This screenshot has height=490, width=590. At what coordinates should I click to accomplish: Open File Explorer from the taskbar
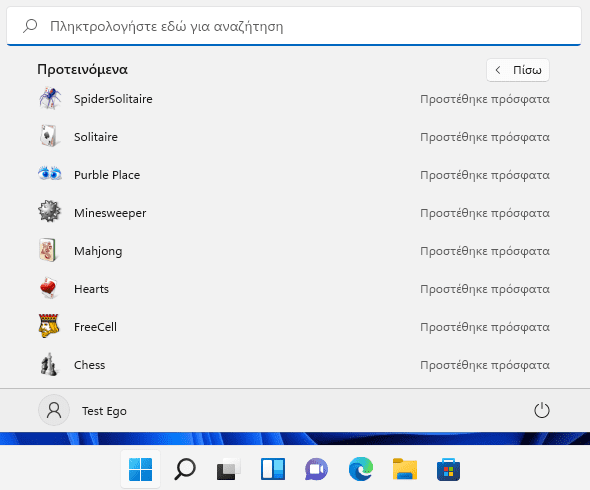[405, 469]
